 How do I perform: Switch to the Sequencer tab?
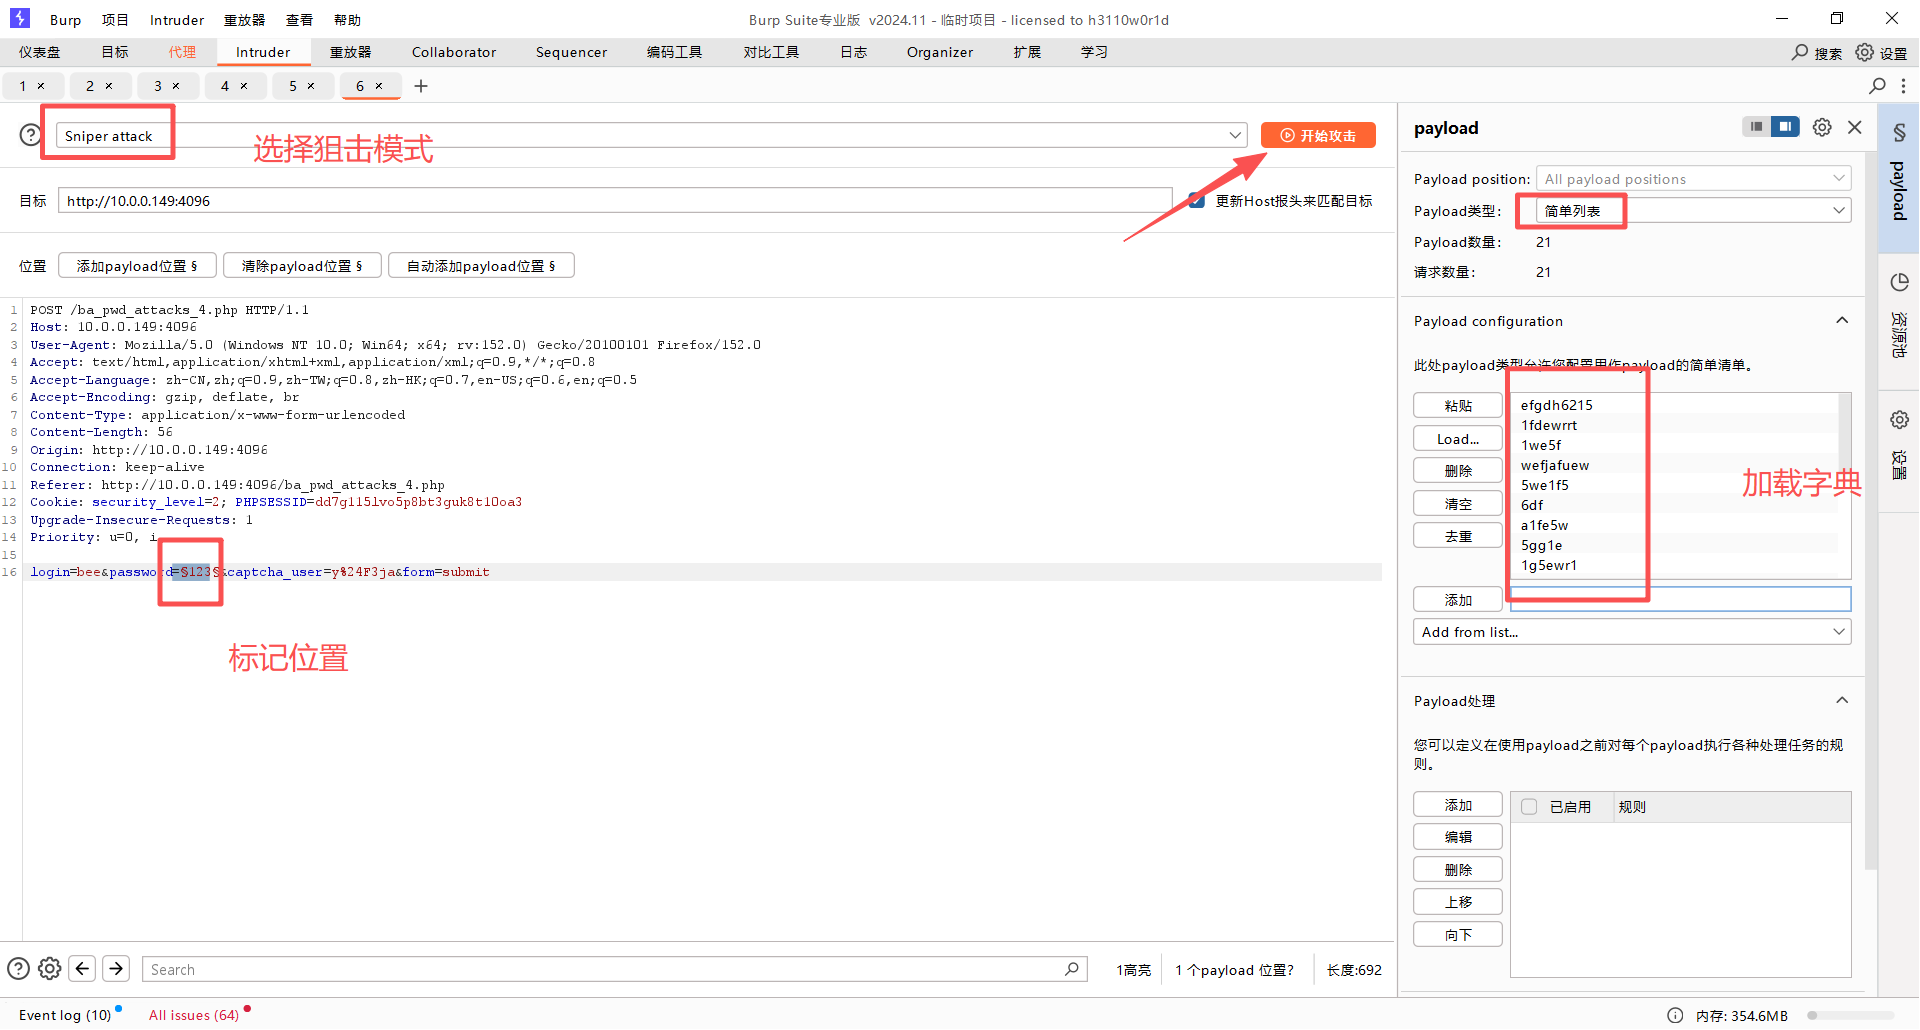point(571,52)
